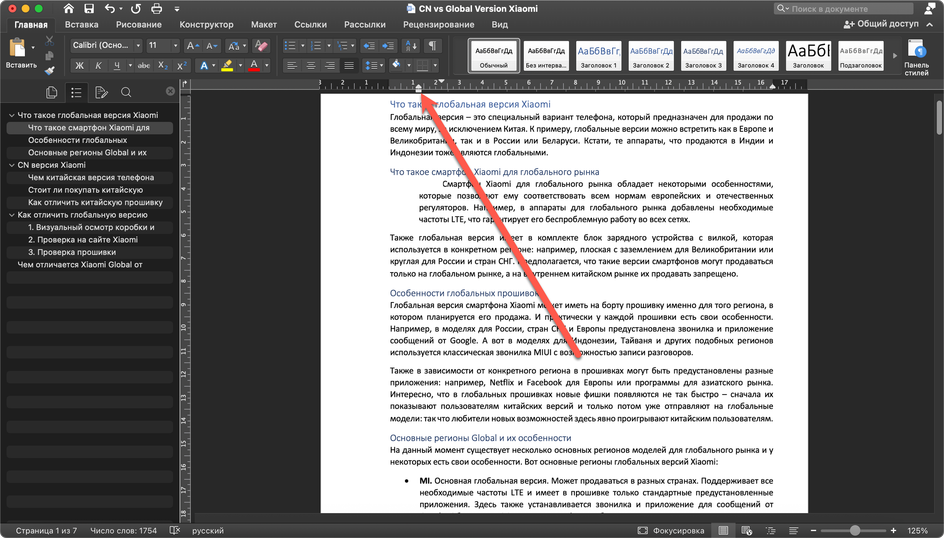Decrease the font size
This screenshot has width=944, height=538.
coord(212,46)
